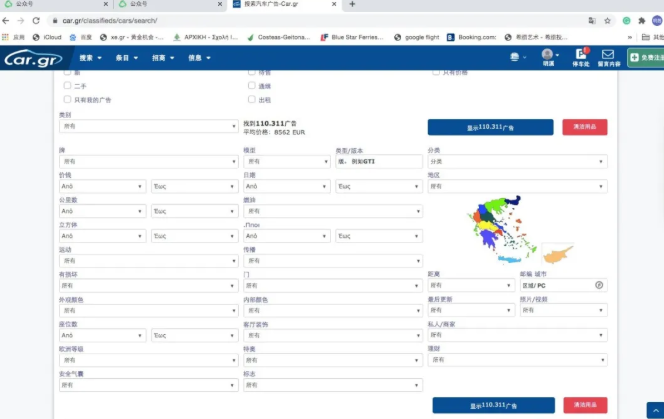The width and height of the screenshot is (664, 419).
Task: Enable the 只有我的广告 checkbox
Action: pyautogui.click(x=67, y=100)
